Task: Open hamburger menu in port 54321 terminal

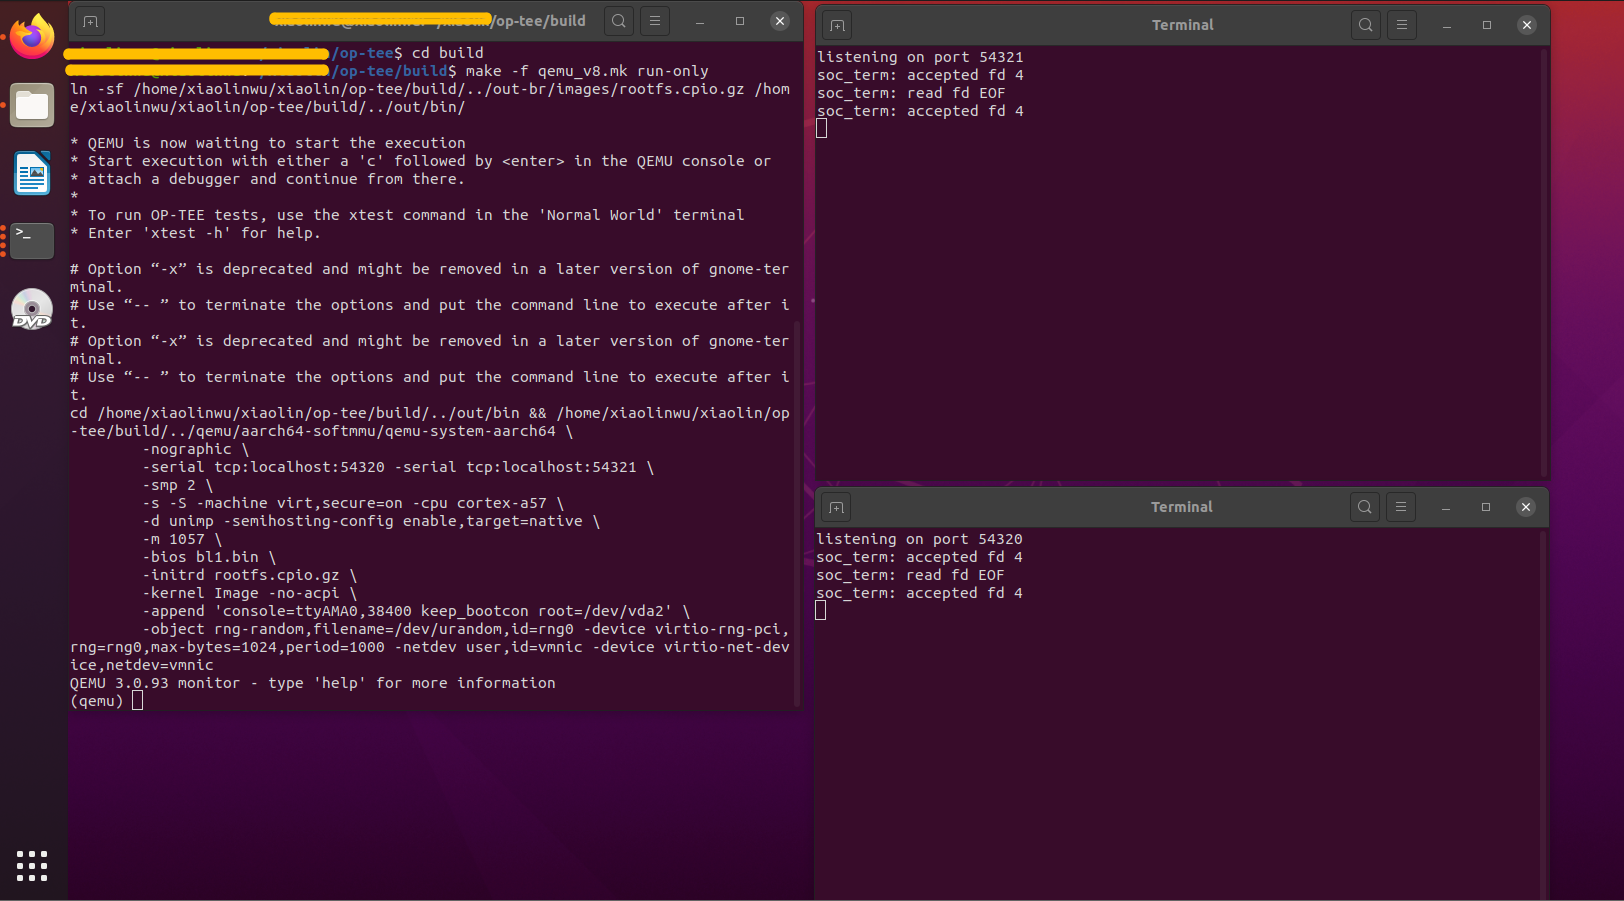Action: point(1402,25)
